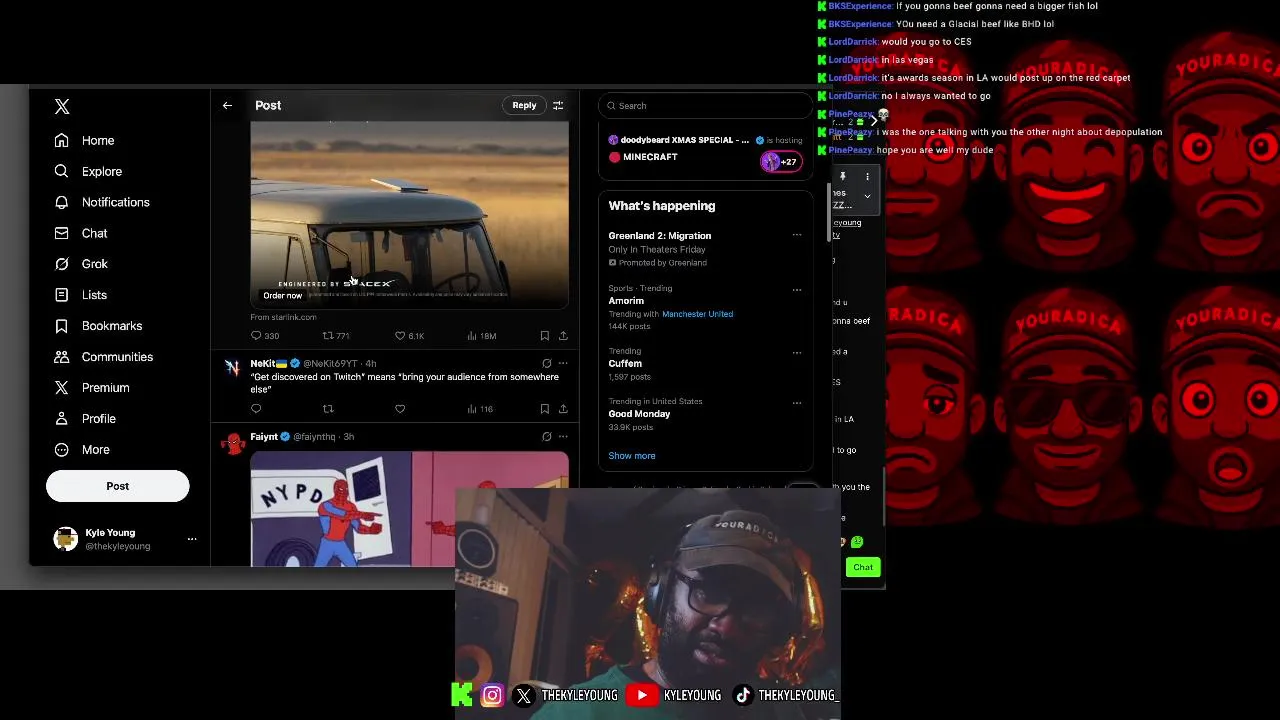Share the Starlink ad post
This screenshot has width=1280, height=720.
(563, 336)
